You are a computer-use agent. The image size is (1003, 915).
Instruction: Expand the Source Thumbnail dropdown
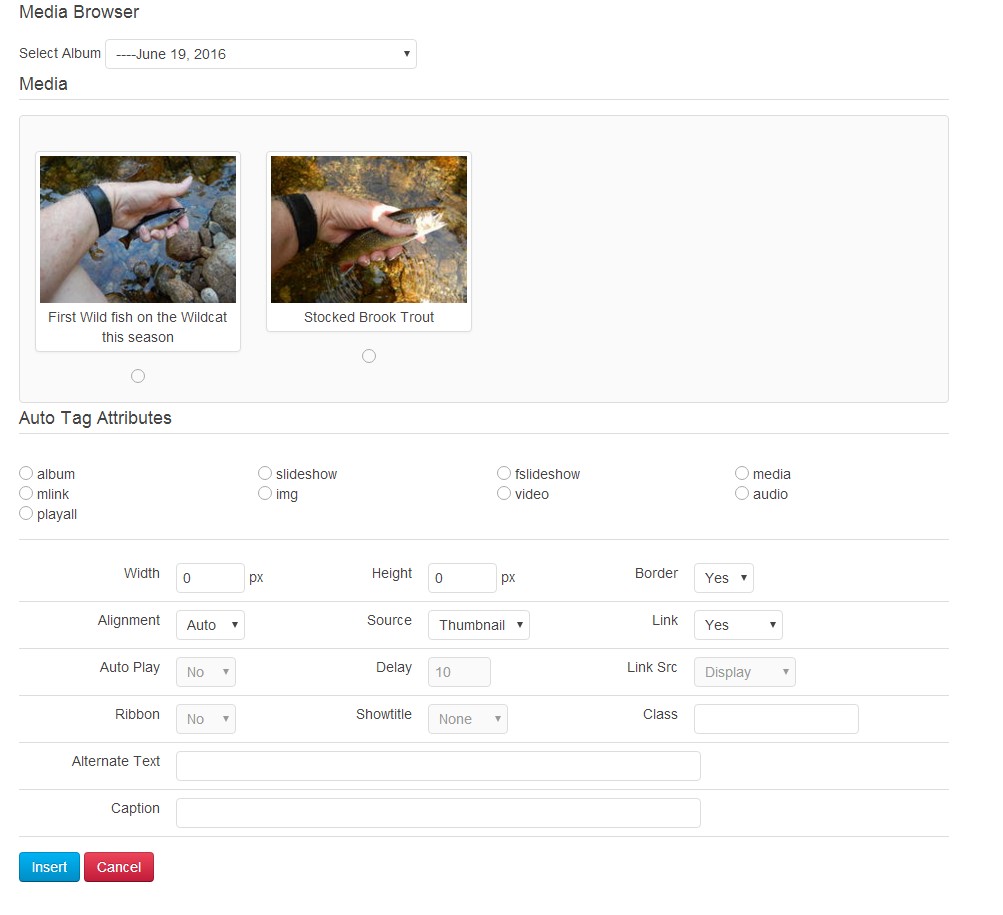pos(478,625)
